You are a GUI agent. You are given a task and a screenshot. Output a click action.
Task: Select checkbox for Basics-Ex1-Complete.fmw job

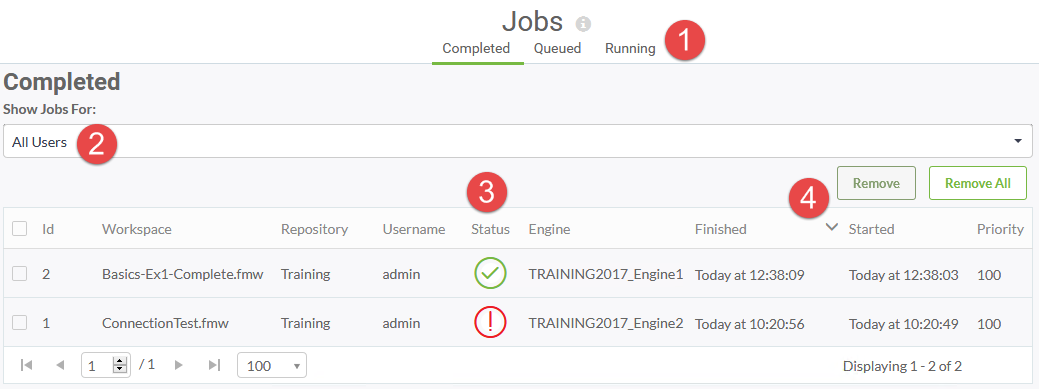20,274
